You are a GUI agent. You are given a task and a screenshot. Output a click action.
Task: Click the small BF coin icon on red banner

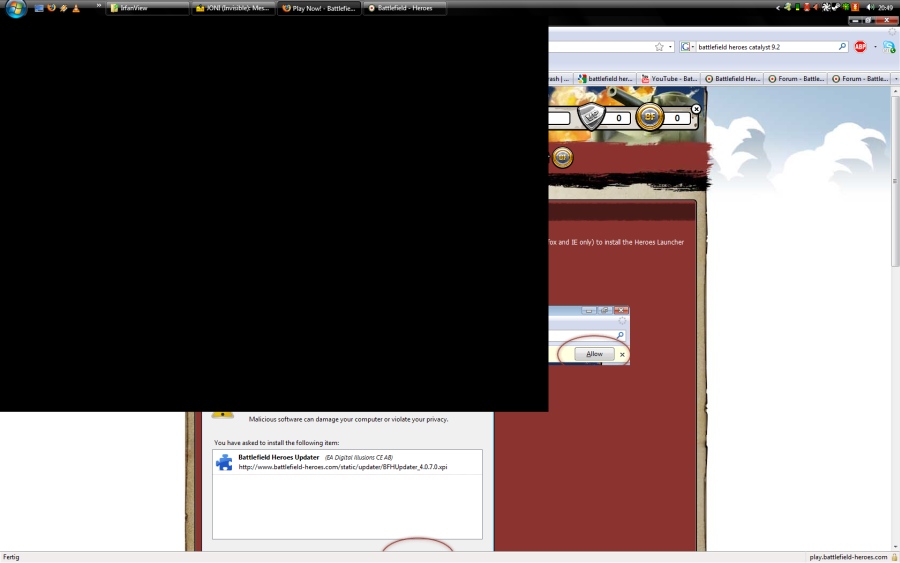pyautogui.click(x=562, y=157)
